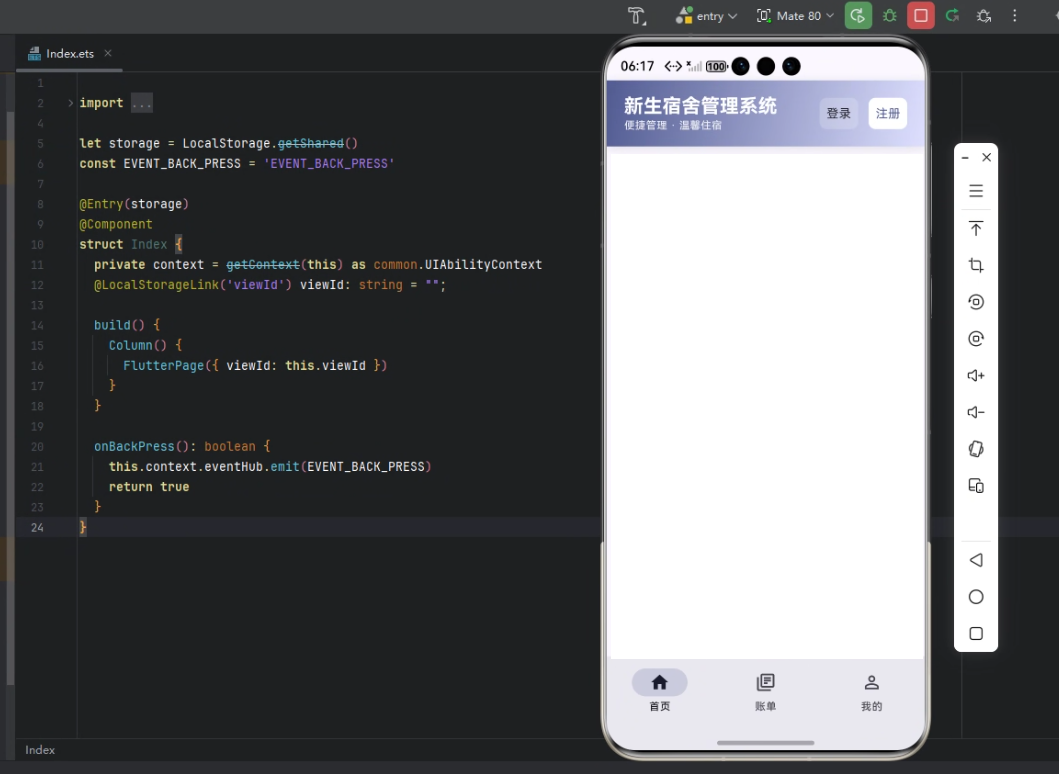
Task: Click emulator Home circle button
Action: click(976, 597)
